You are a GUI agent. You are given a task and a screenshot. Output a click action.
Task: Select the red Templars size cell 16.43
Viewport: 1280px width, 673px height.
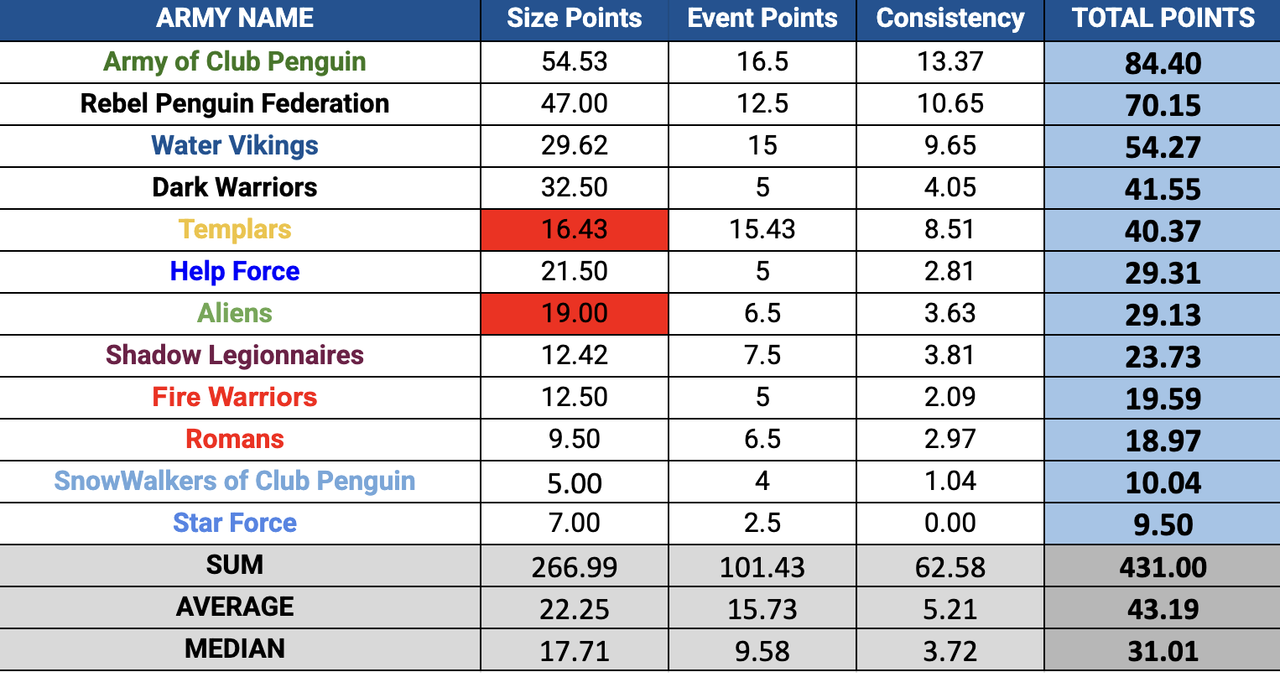coord(574,230)
